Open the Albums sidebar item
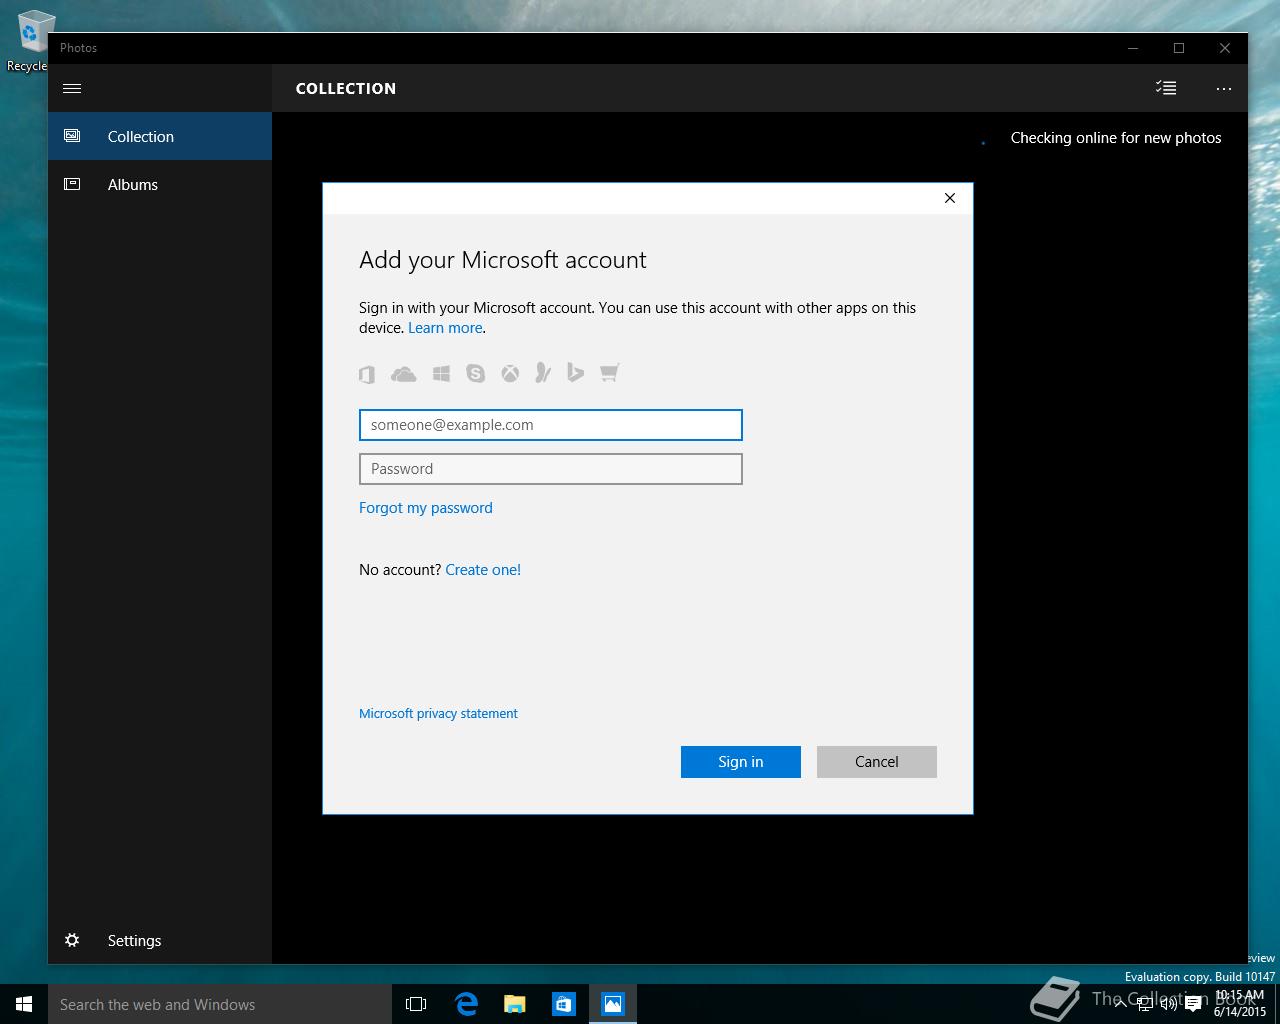Image resolution: width=1280 pixels, height=1024 pixels. [160, 184]
